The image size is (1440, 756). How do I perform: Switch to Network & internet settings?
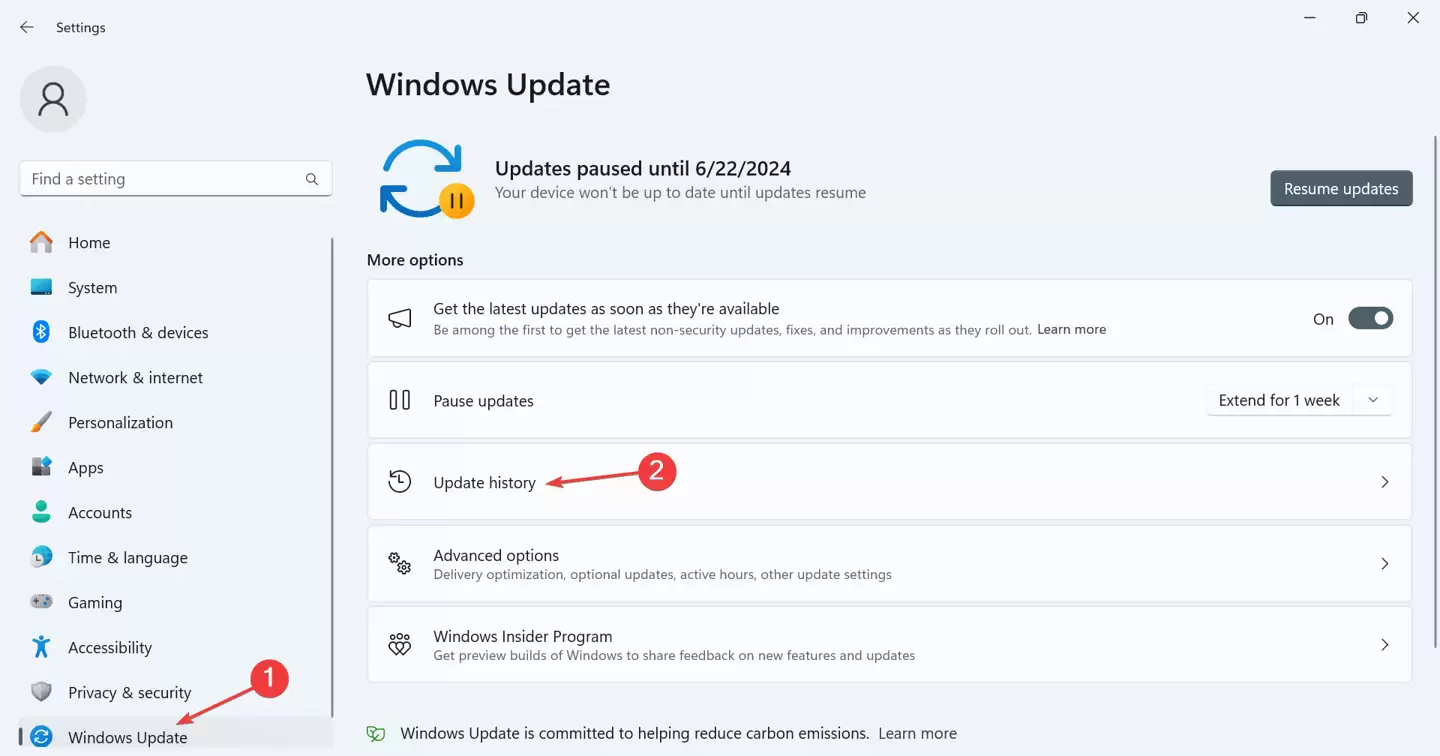[x=135, y=377]
